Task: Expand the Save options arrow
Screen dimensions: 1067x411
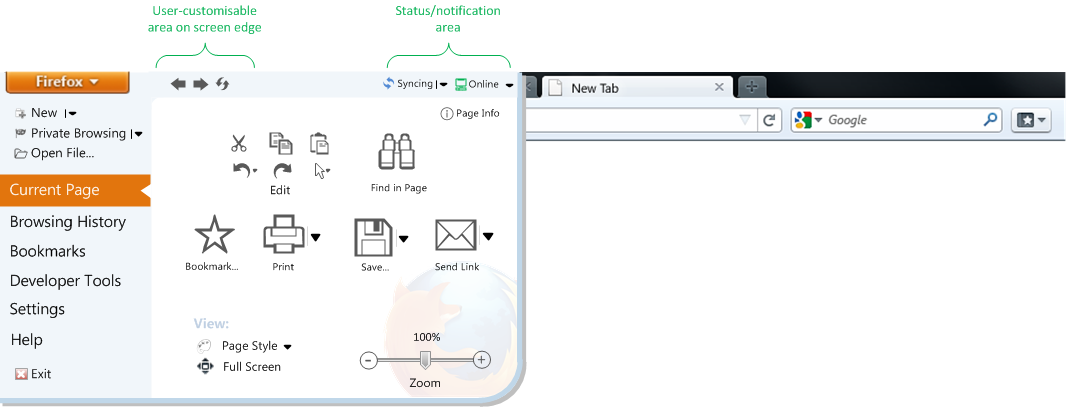Action: click(x=404, y=238)
